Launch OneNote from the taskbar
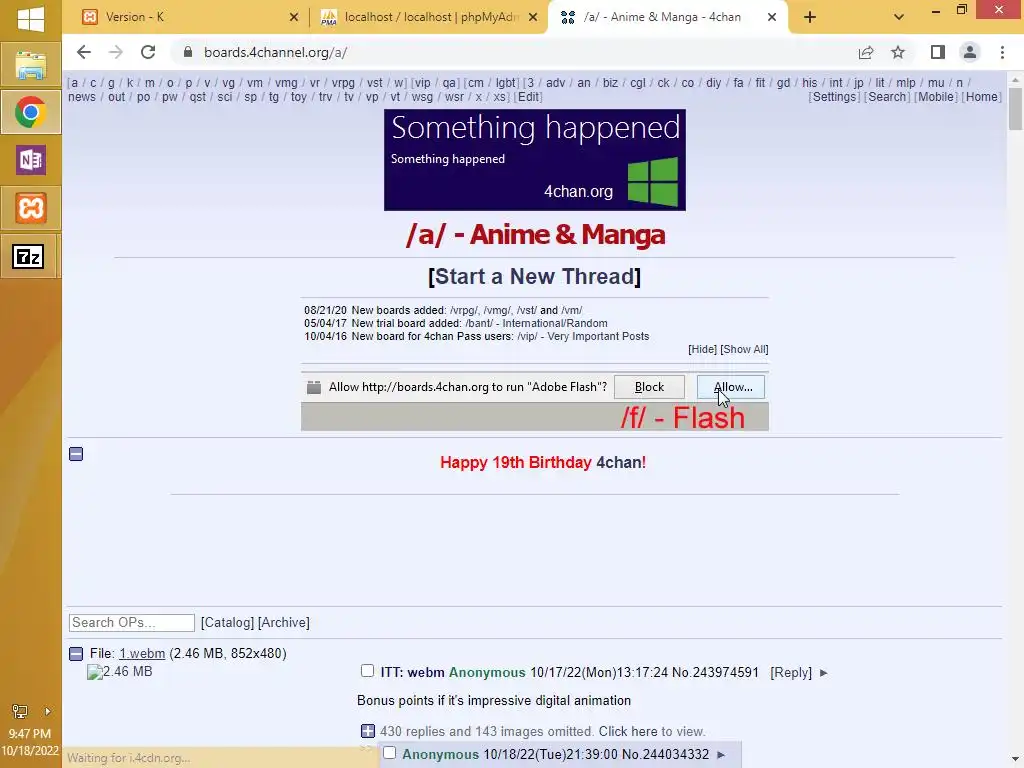 click(x=31, y=160)
